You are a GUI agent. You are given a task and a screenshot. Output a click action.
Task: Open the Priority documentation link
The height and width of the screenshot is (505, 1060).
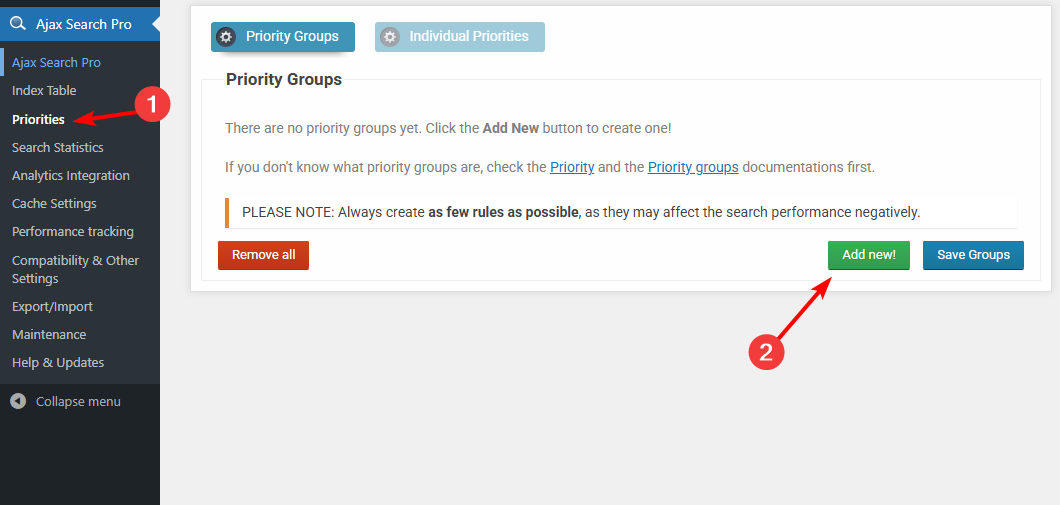tap(572, 167)
